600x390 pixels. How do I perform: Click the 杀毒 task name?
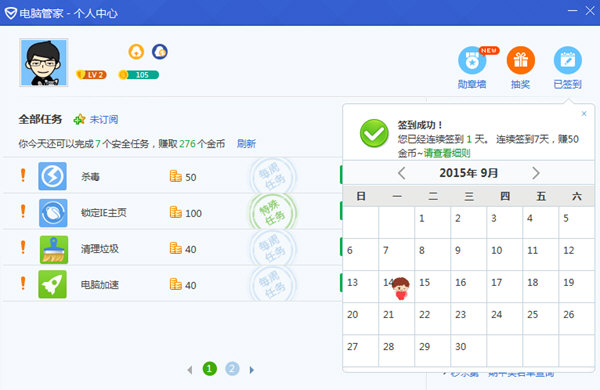tap(90, 177)
